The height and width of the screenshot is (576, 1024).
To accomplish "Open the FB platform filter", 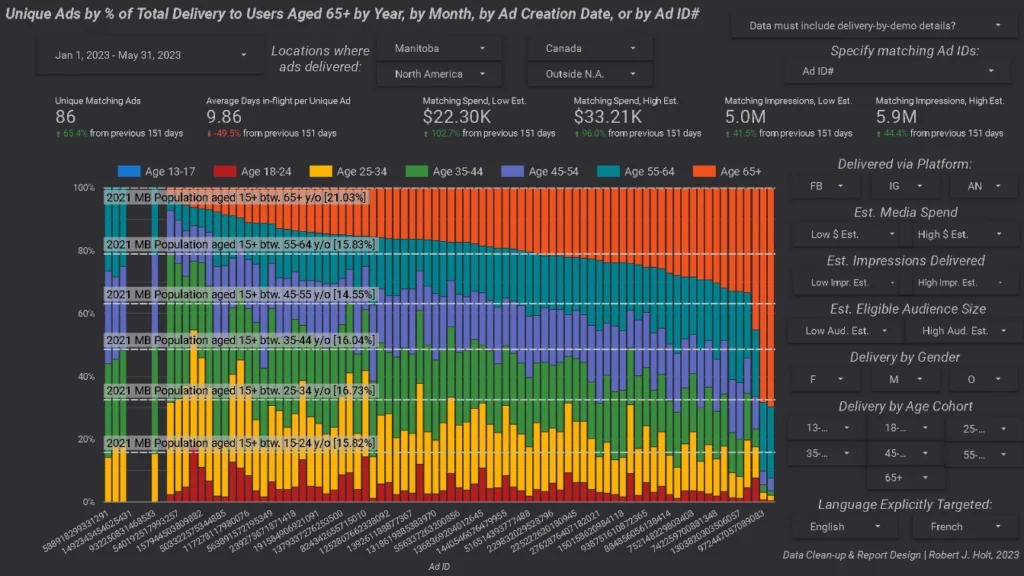I will click(x=827, y=186).
